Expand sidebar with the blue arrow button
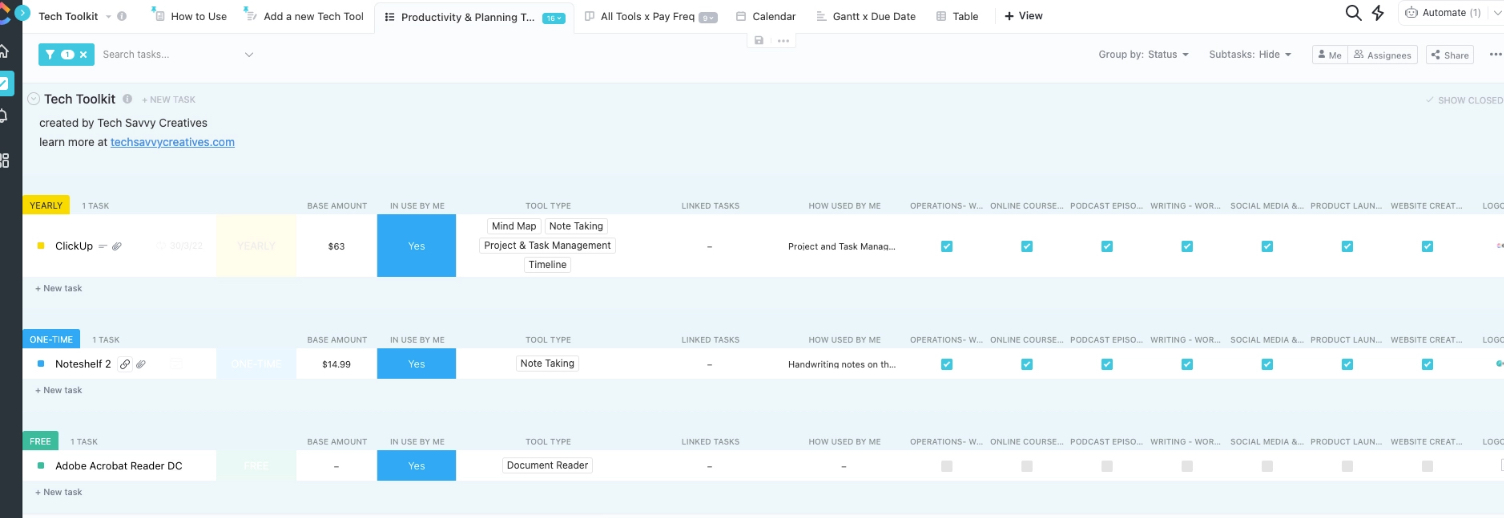 (x=23, y=13)
